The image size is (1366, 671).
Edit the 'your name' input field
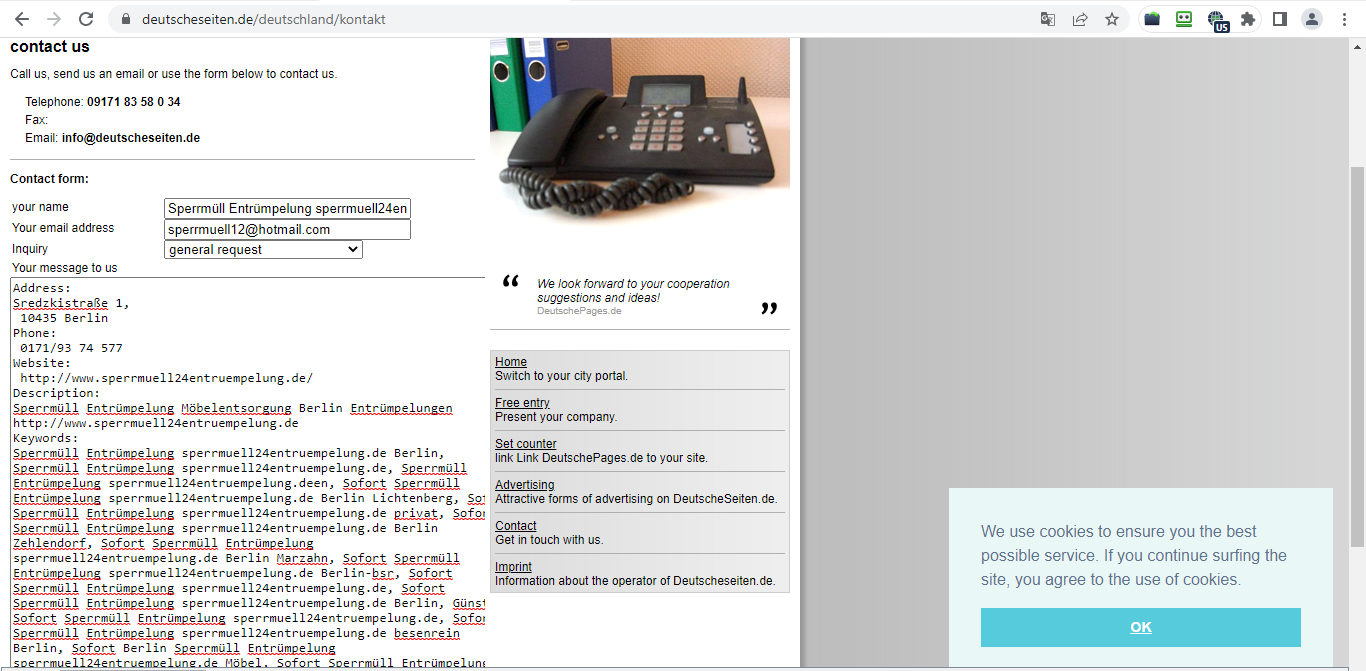(x=287, y=209)
